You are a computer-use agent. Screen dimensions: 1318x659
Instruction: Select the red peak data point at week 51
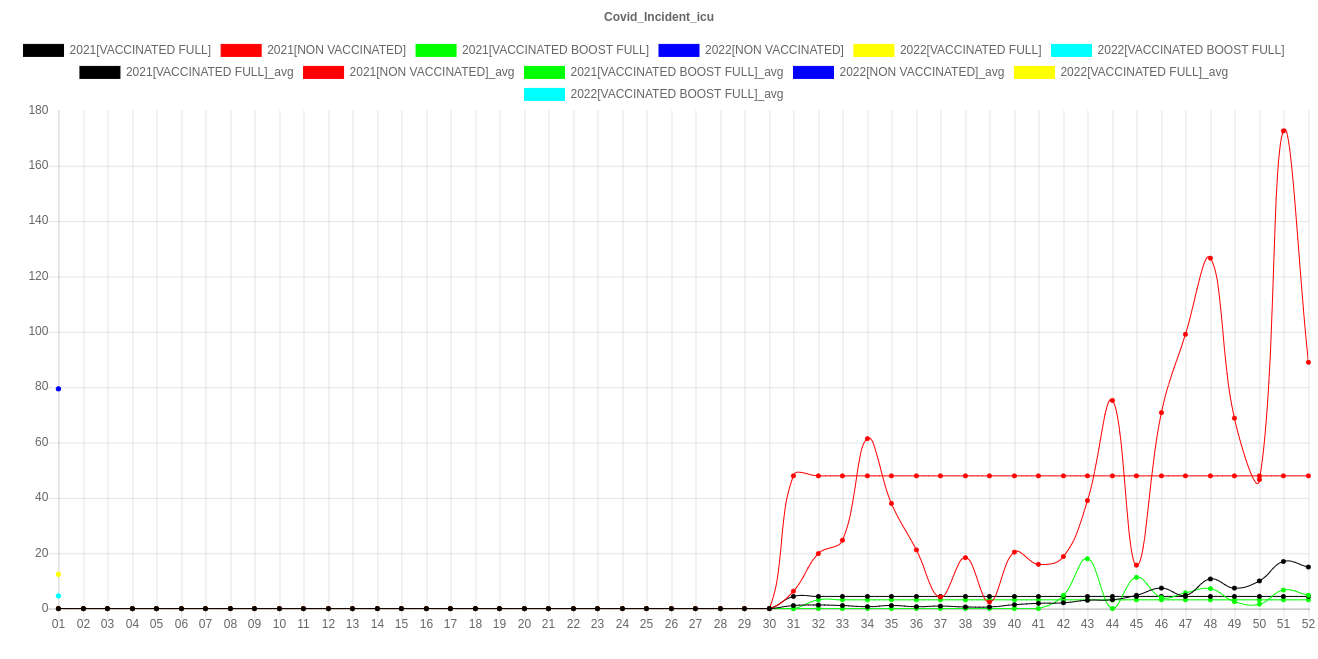[x=1283, y=131]
